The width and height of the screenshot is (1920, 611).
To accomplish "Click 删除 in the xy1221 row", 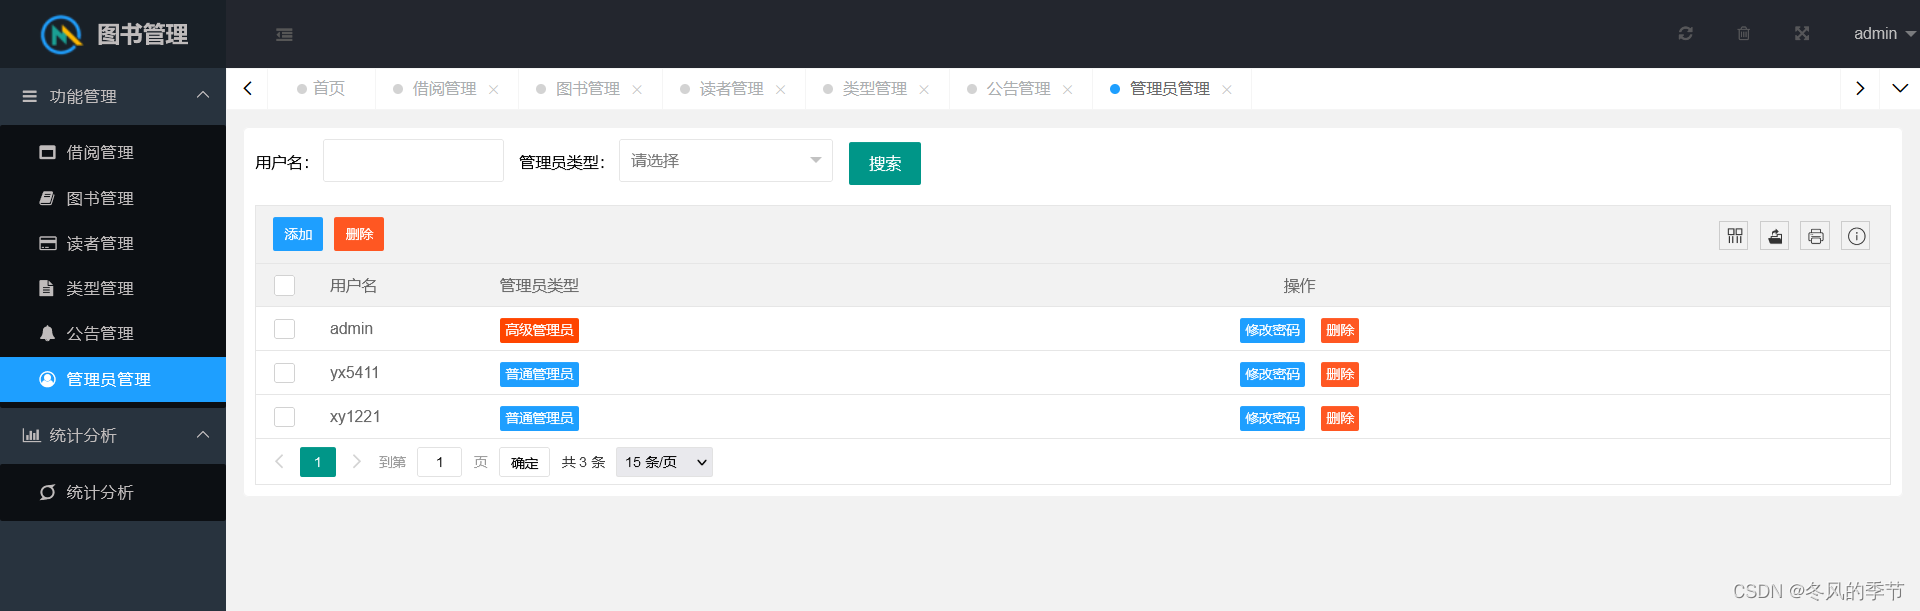I will pos(1340,418).
